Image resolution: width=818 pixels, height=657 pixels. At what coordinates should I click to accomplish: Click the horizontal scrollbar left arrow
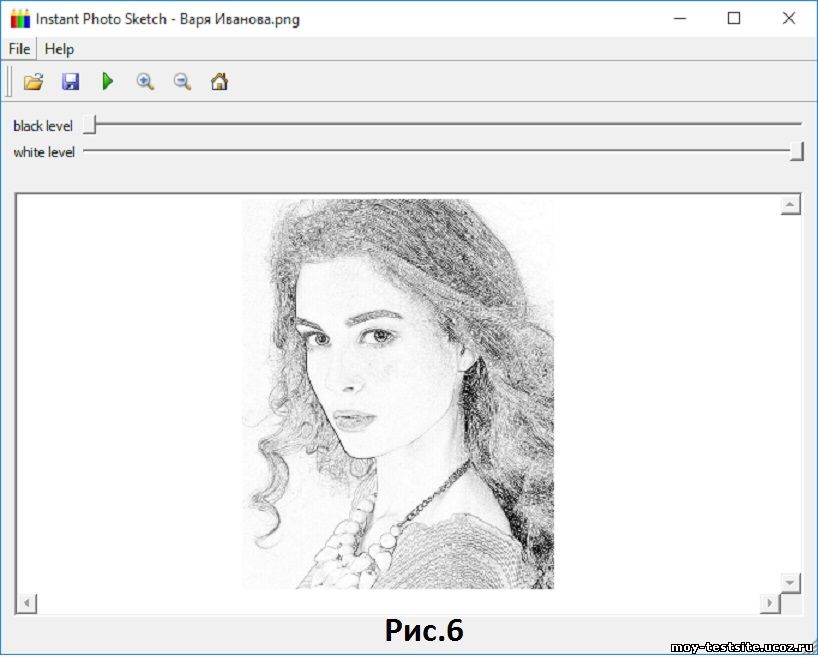pyautogui.click(x=26, y=603)
